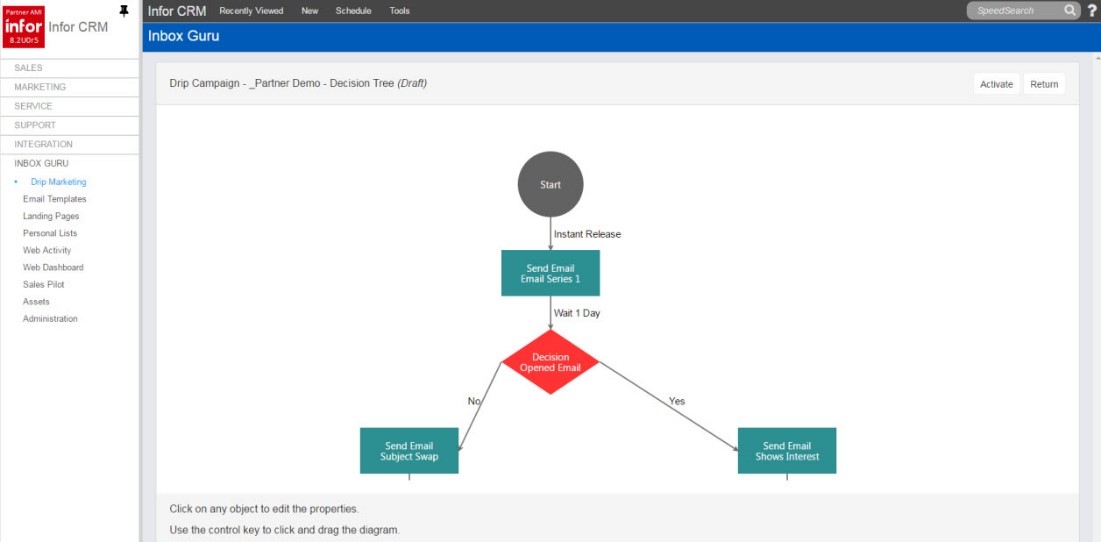Open the Recently Viewed menu
This screenshot has width=1101, height=542.
[x=251, y=11]
